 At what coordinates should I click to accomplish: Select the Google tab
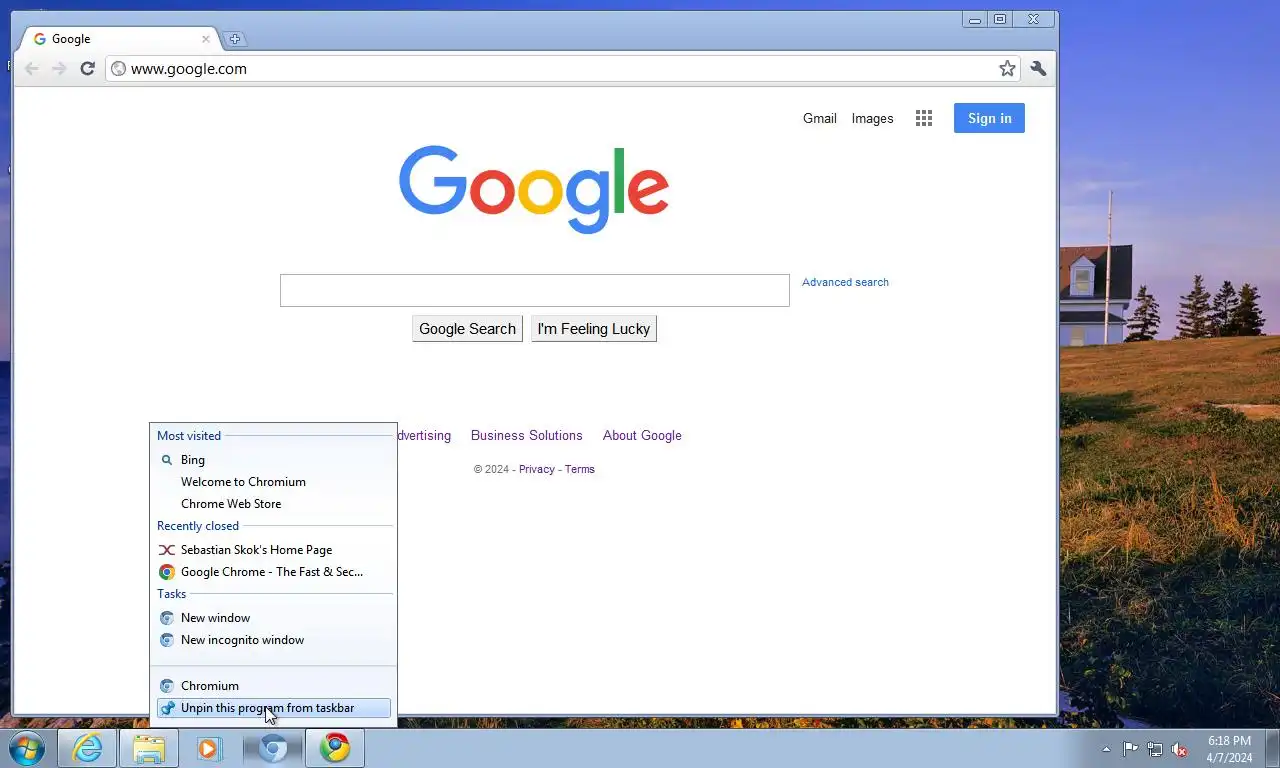click(120, 39)
